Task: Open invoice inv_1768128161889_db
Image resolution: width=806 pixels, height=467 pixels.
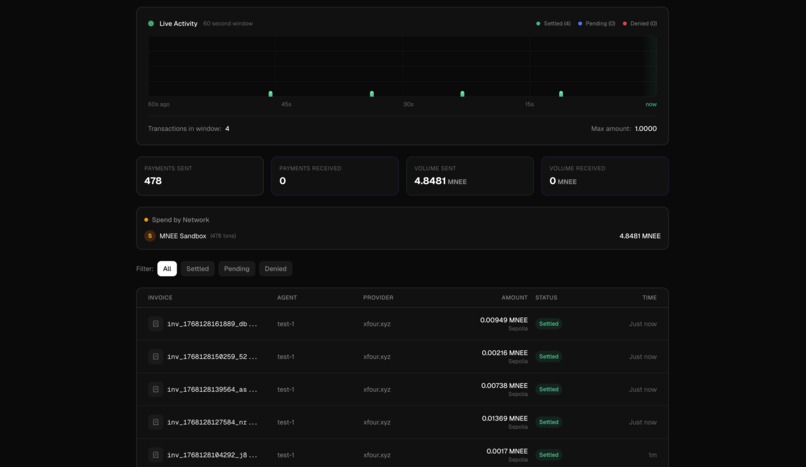Action: coord(212,324)
